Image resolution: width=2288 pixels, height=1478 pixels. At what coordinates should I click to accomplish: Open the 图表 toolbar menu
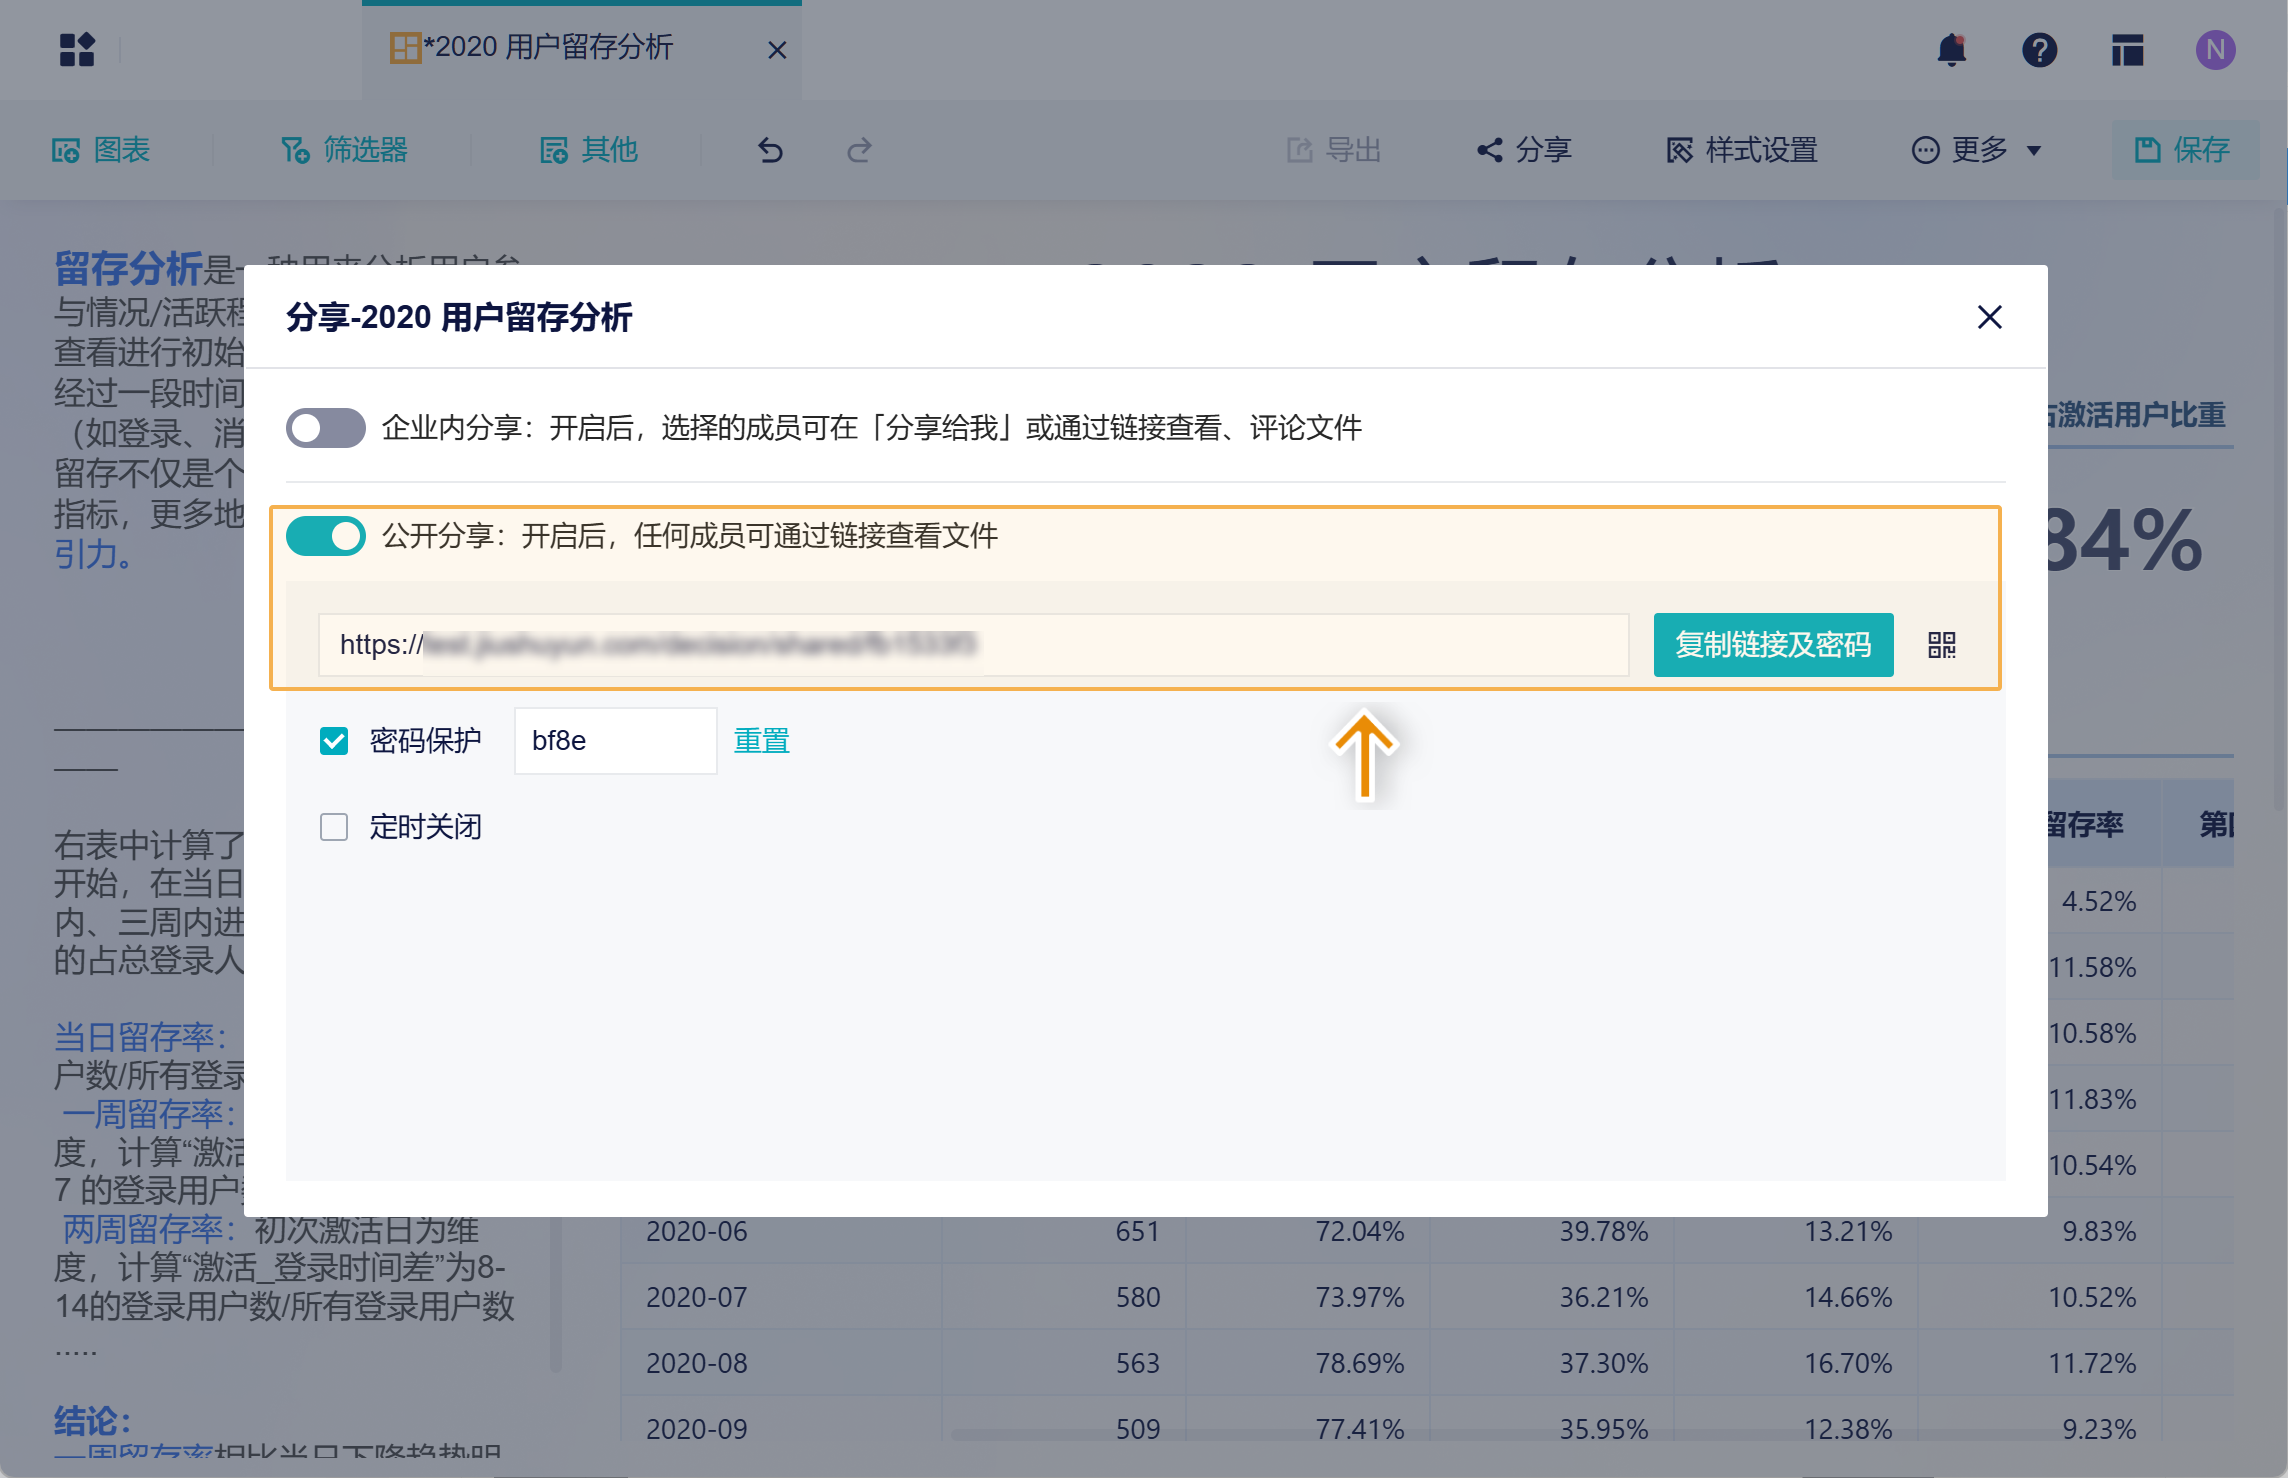point(101,150)
